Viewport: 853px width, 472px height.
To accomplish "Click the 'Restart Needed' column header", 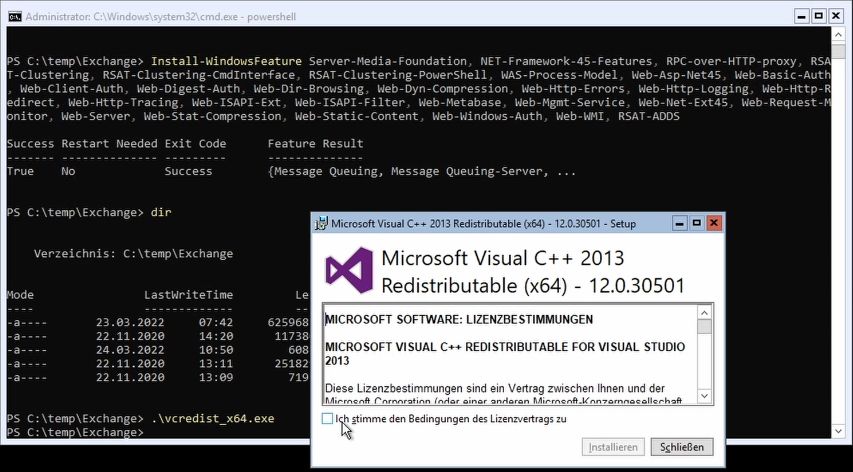I will 109,144.
